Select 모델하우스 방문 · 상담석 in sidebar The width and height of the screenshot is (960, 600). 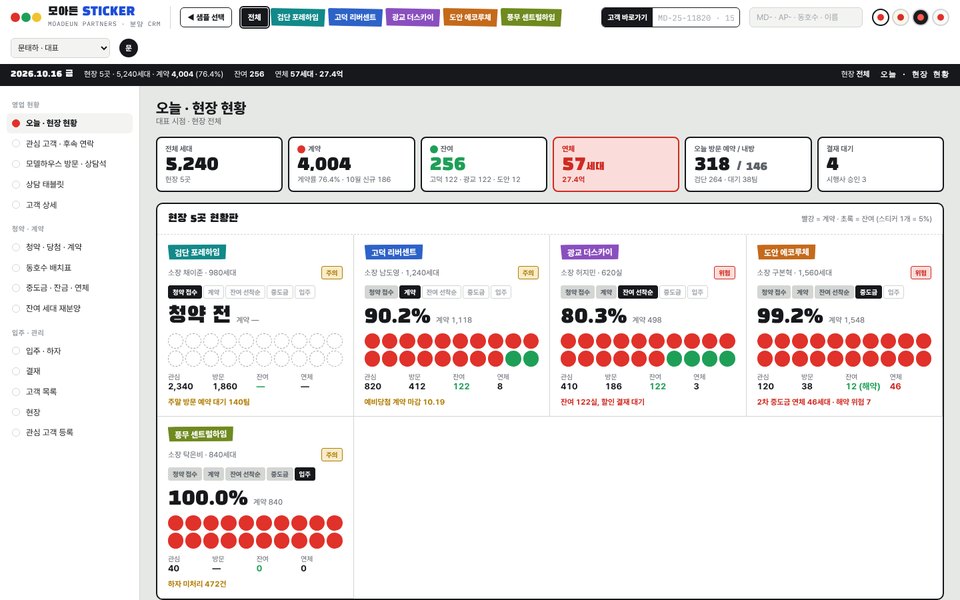(x=70, y=163)
